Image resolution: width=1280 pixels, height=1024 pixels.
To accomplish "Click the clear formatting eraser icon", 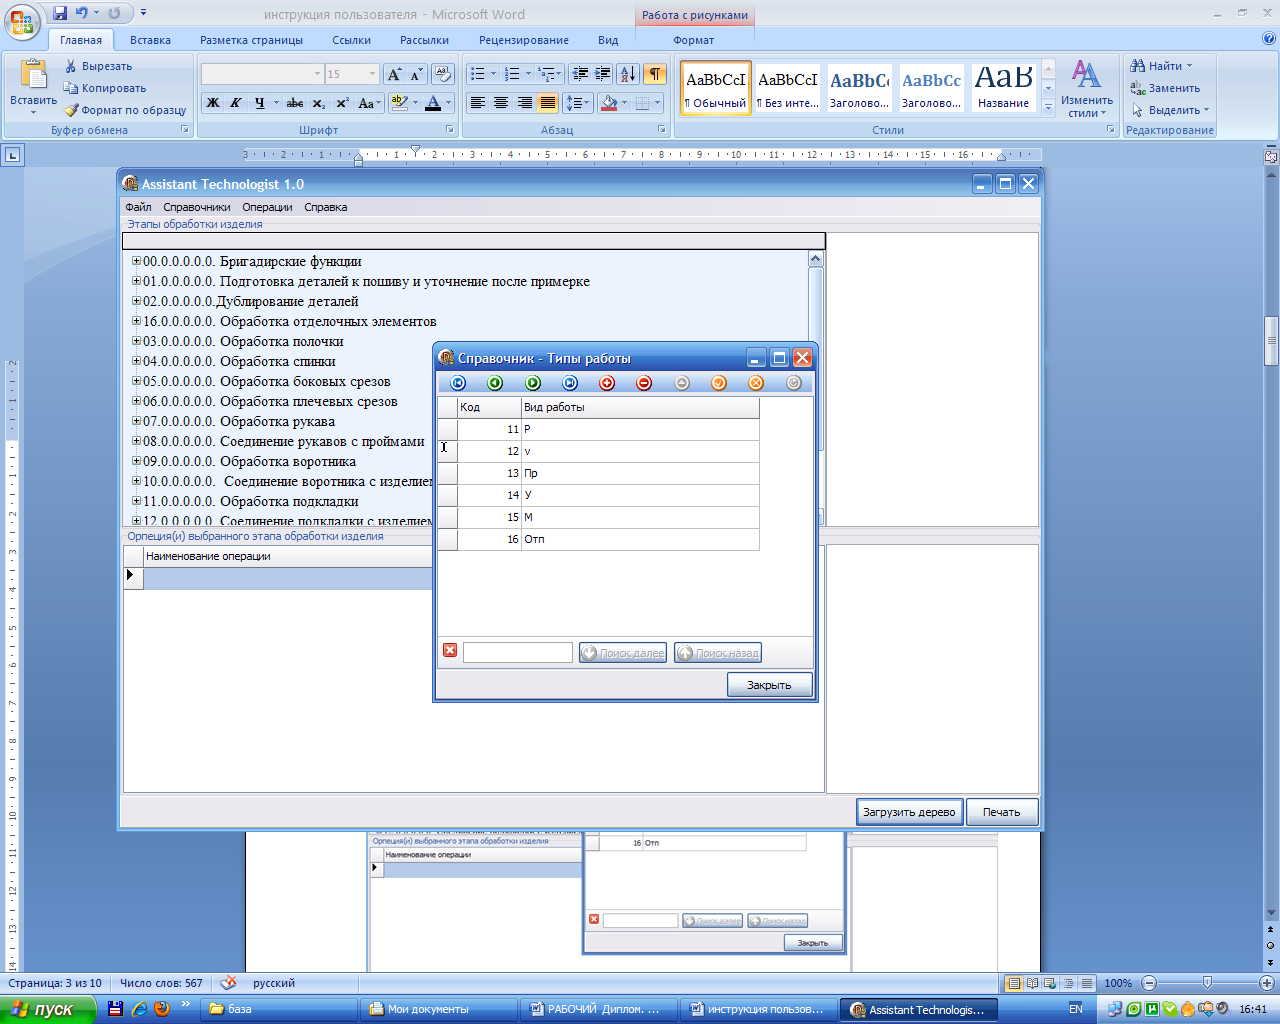I will [444, 74].
